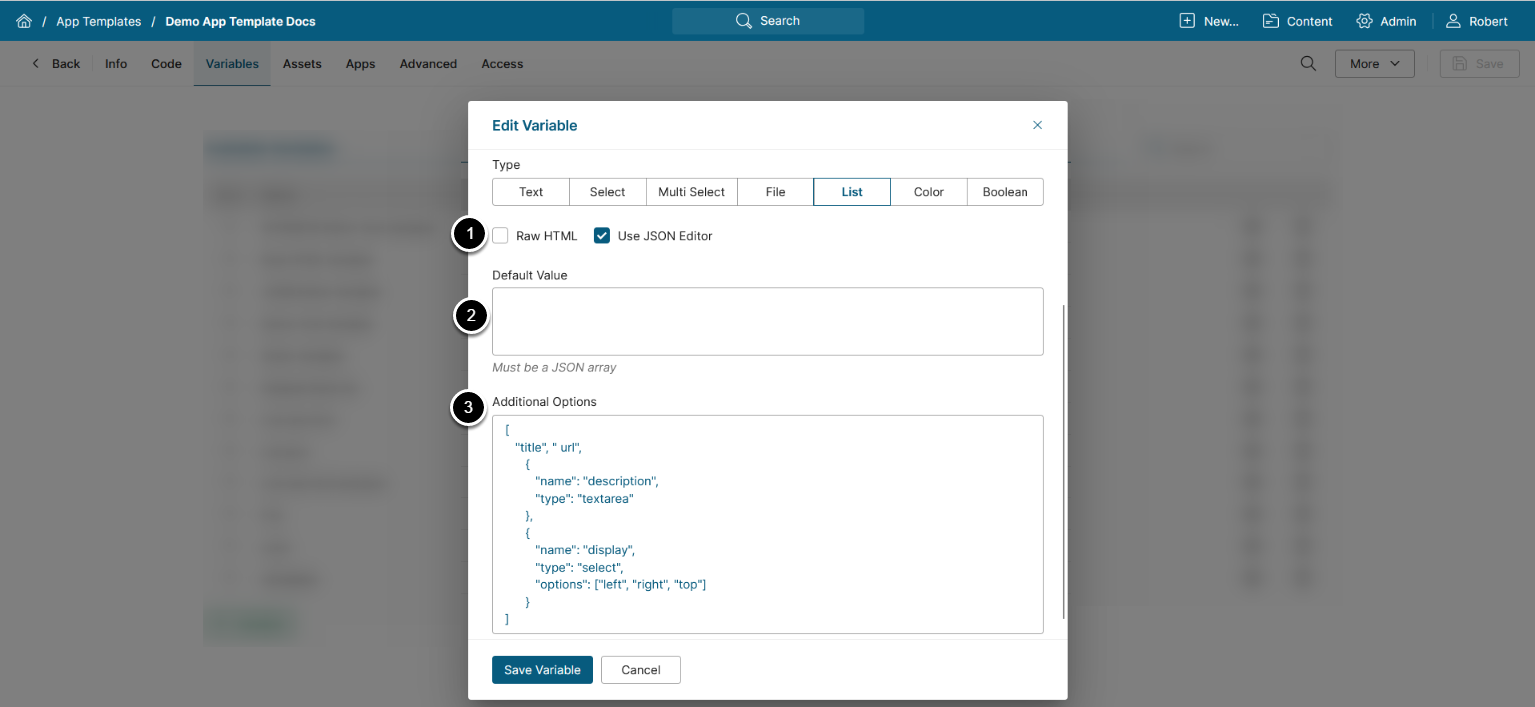
Task: Click the magnifier icon beside More
Action: pos(1308,64)
